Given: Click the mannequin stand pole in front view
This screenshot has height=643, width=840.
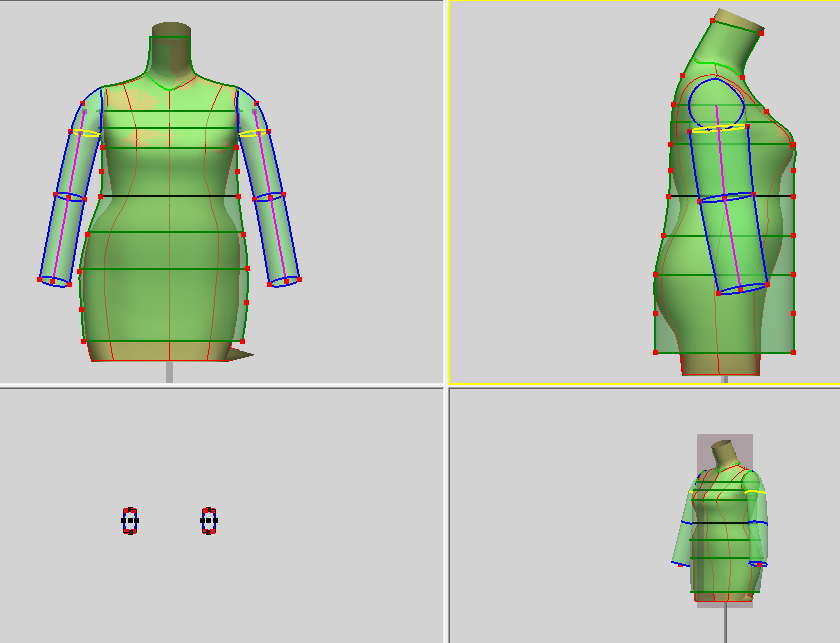Looking at the screenshot, I should click(169, 371).
